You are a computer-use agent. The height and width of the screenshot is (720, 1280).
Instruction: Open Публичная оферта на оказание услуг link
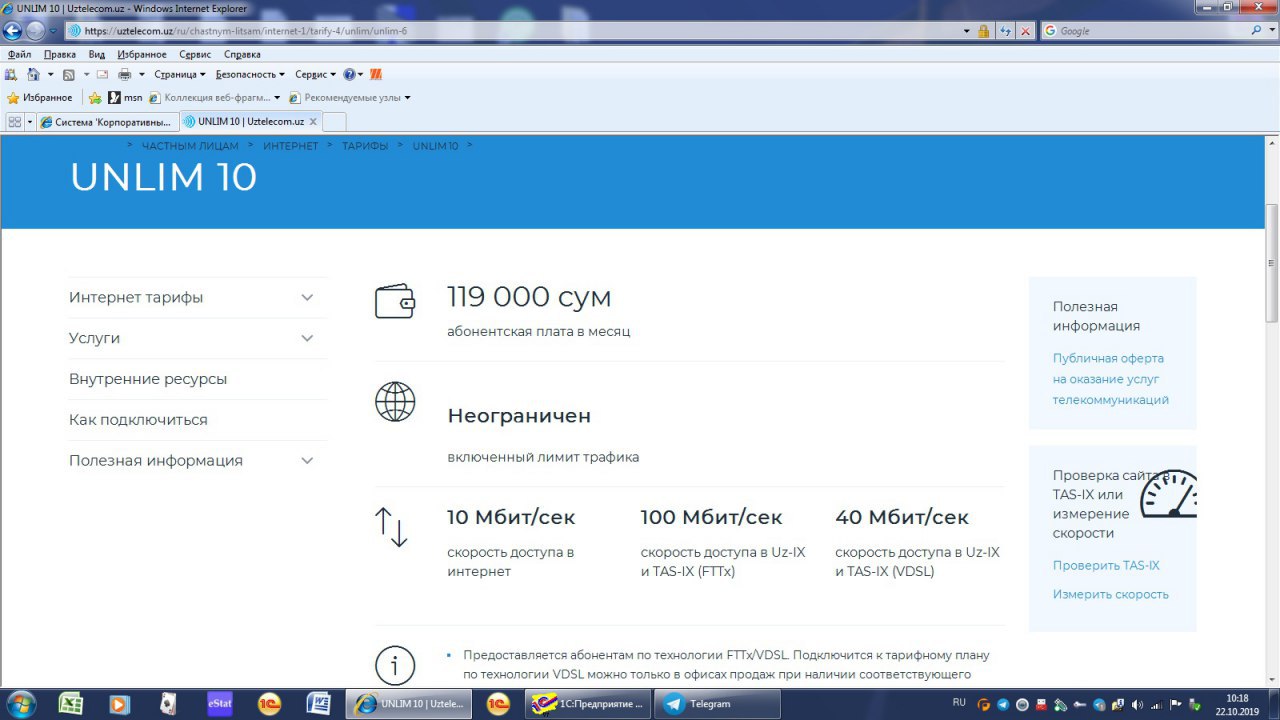[1110, 379]
